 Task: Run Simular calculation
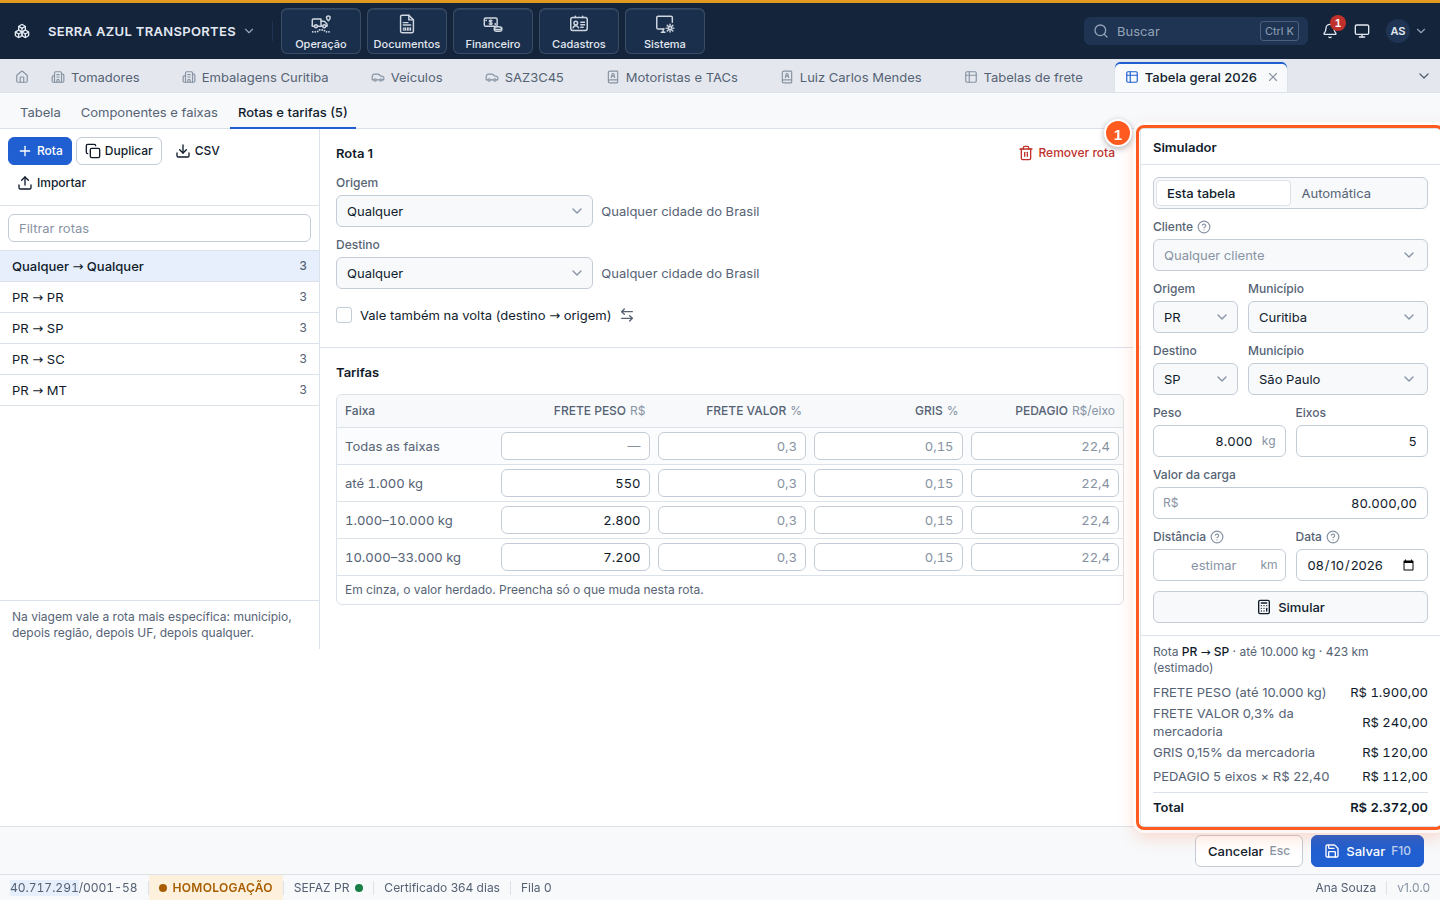click(x=1290, y=607)
